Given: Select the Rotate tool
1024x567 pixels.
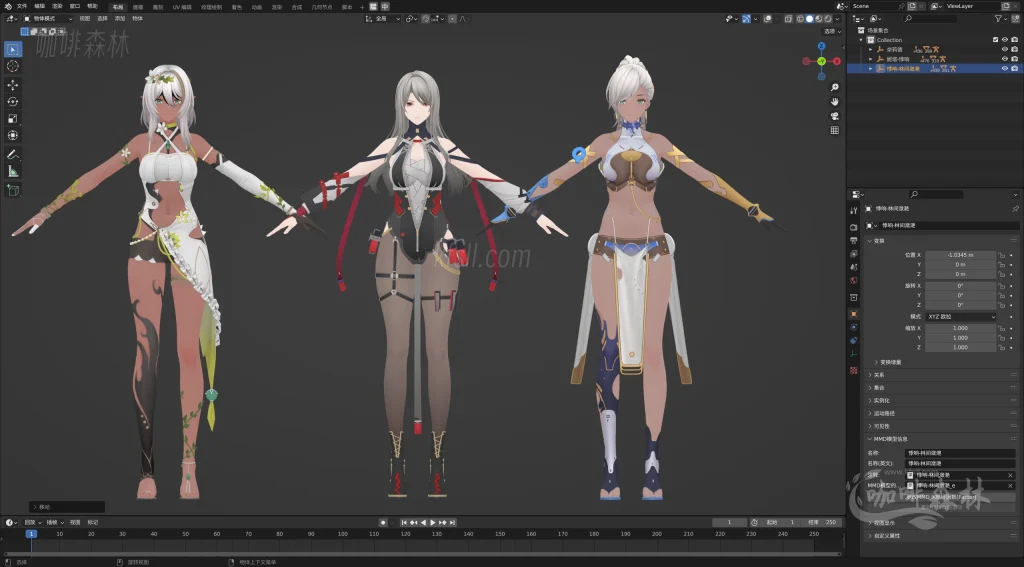Looking at the screenshot, I should click(x=12, y=102).
